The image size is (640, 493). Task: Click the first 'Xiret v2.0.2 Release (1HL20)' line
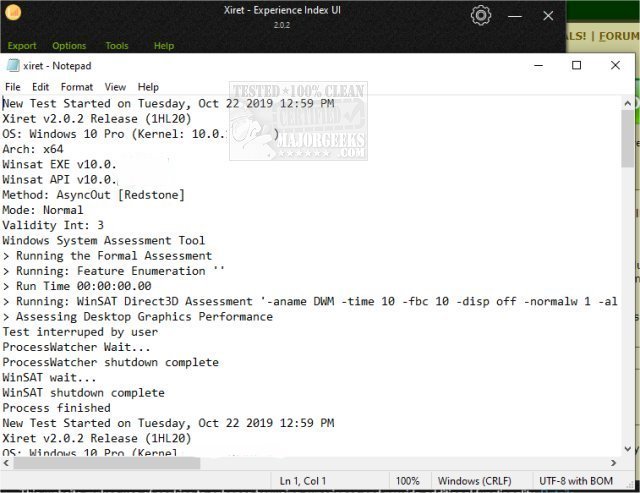click(x=97, y=119)
